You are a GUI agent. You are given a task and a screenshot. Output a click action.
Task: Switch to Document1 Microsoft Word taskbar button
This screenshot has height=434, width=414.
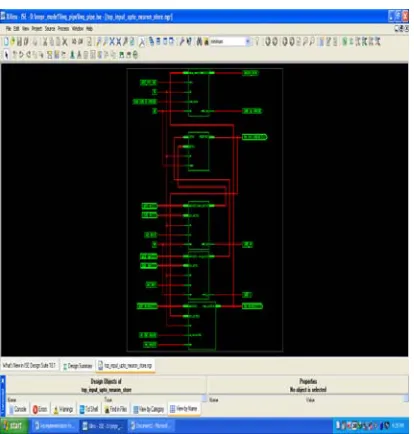coord(151,426)
